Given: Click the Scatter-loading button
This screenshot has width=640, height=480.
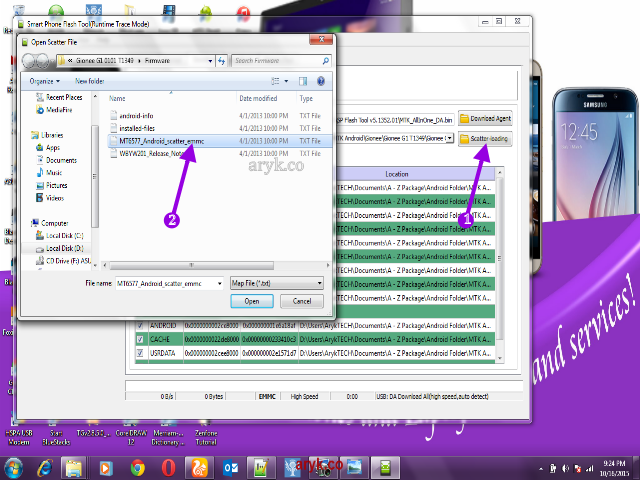Looking at the screenshot, I should click(485, 139).
